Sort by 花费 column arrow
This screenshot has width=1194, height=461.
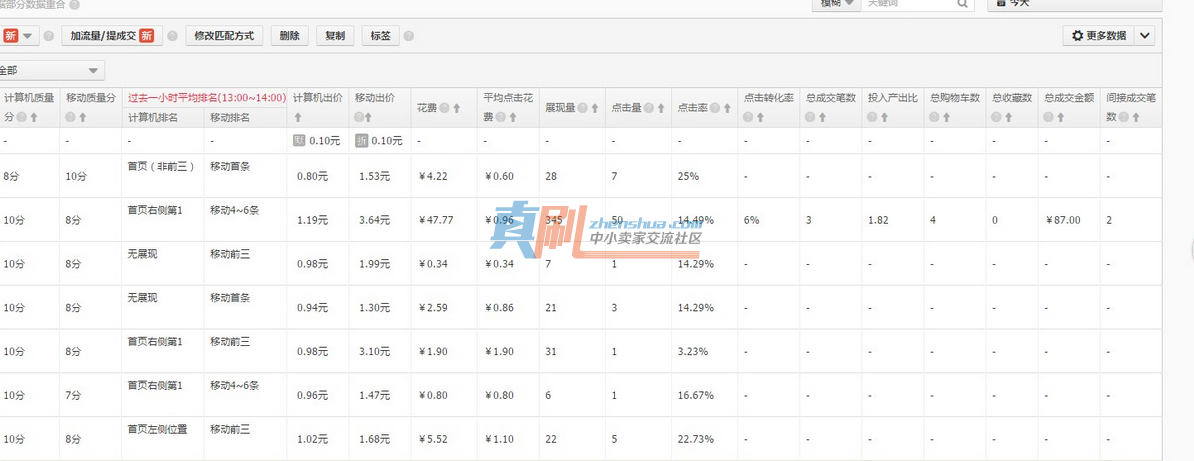coord(457,108)
